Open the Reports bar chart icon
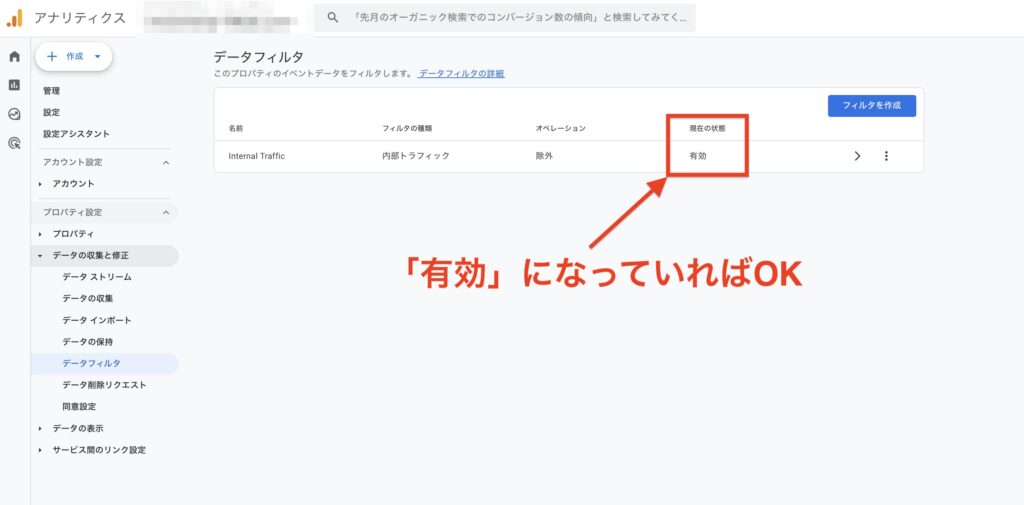This screenshot has width=1024, height=505. (14, 85)
